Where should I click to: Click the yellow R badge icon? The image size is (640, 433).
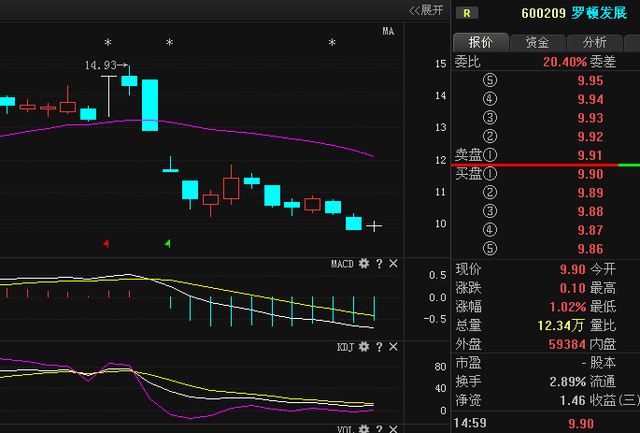(x=467, y=13)
